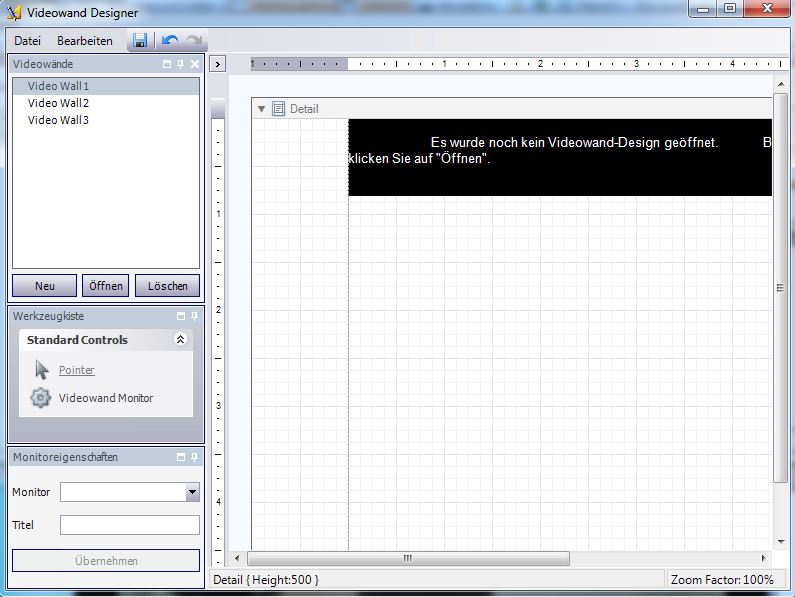This screenshot has width=795, height=597.
Task: Open the Datei menu
Action: (27, 41)
